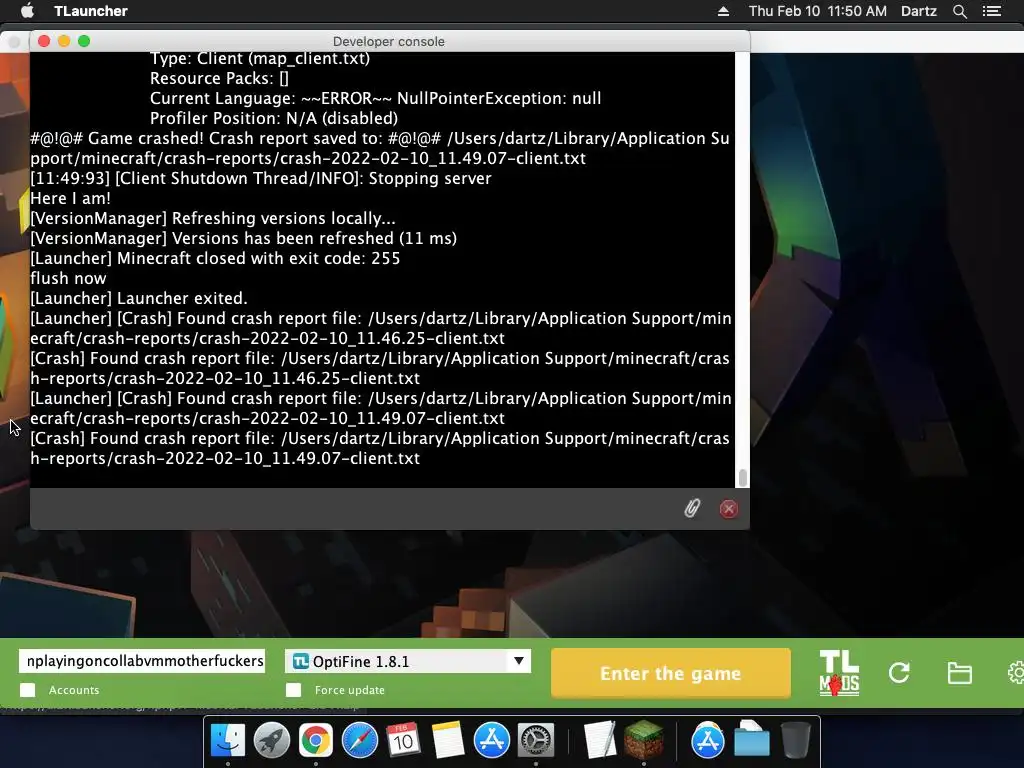Image resolution: width=1024 pixels, height=768 pixels.
Task: Open the OptiFine 1.8.1 version dropdown
Action: pyautogui.click(x=408, y=661)
